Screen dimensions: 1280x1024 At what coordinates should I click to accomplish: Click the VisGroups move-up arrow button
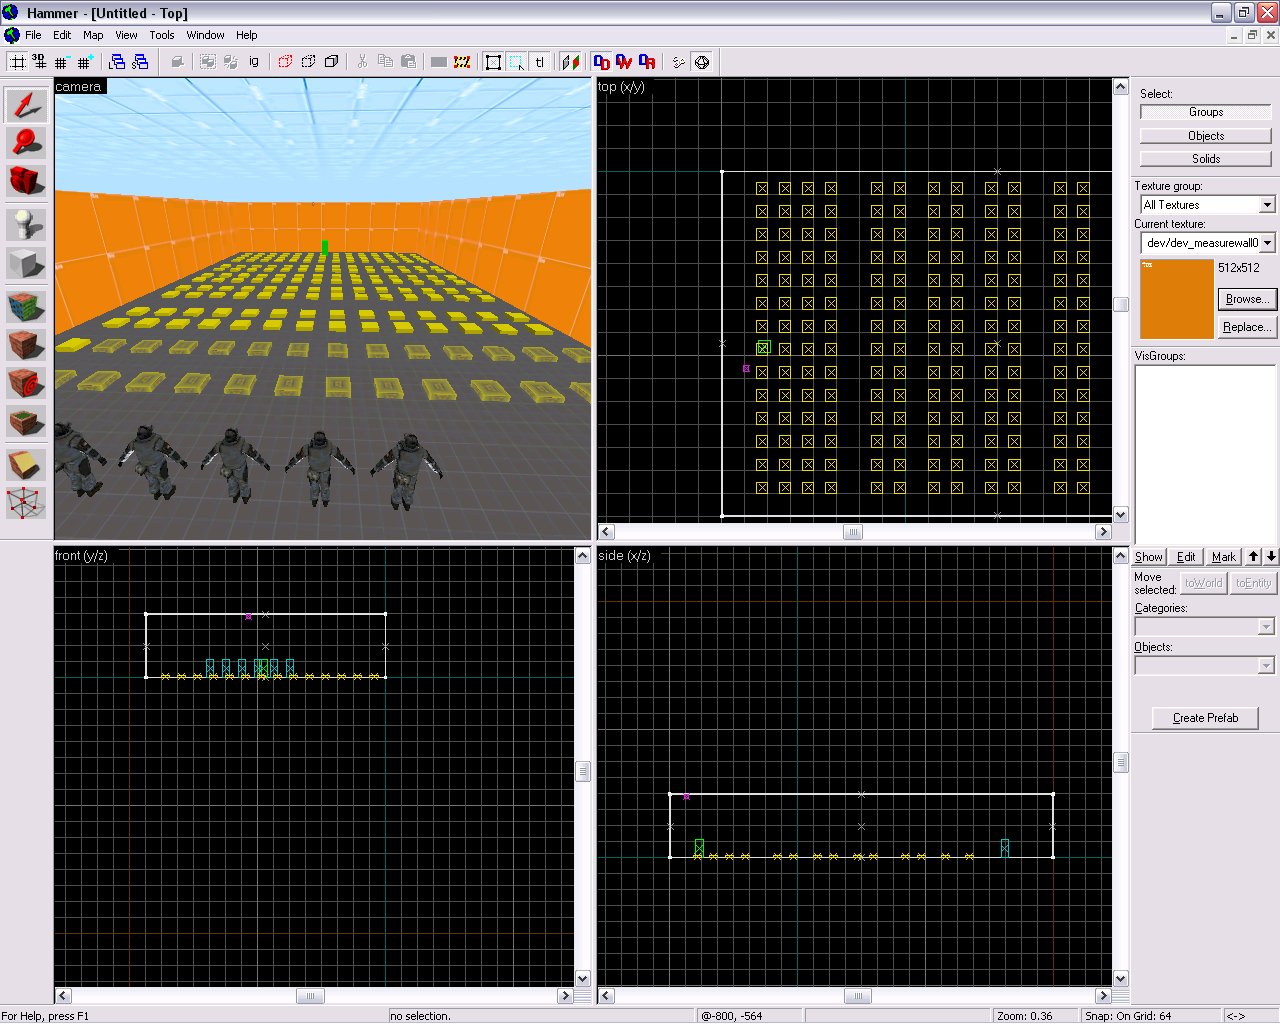[x=1254, y=557]
